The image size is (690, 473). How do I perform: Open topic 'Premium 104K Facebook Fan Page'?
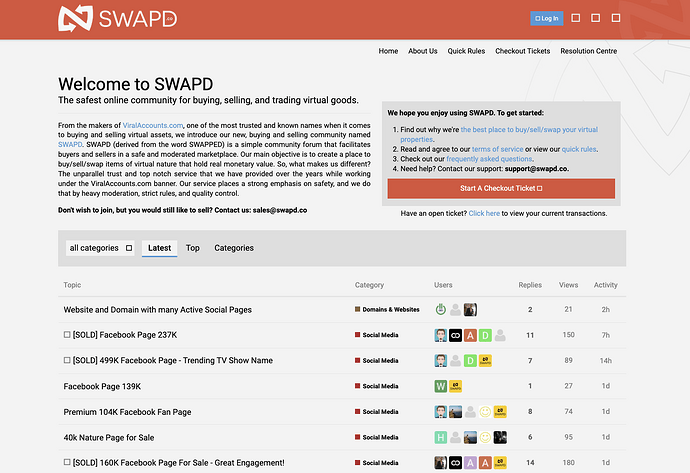[x=127, y=412]
